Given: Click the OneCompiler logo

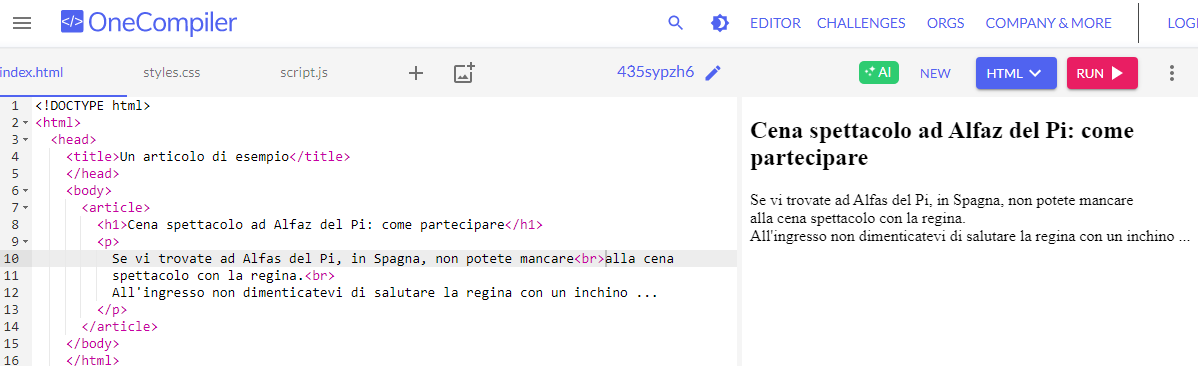Looking at the screenshot, I should [149, 23].
